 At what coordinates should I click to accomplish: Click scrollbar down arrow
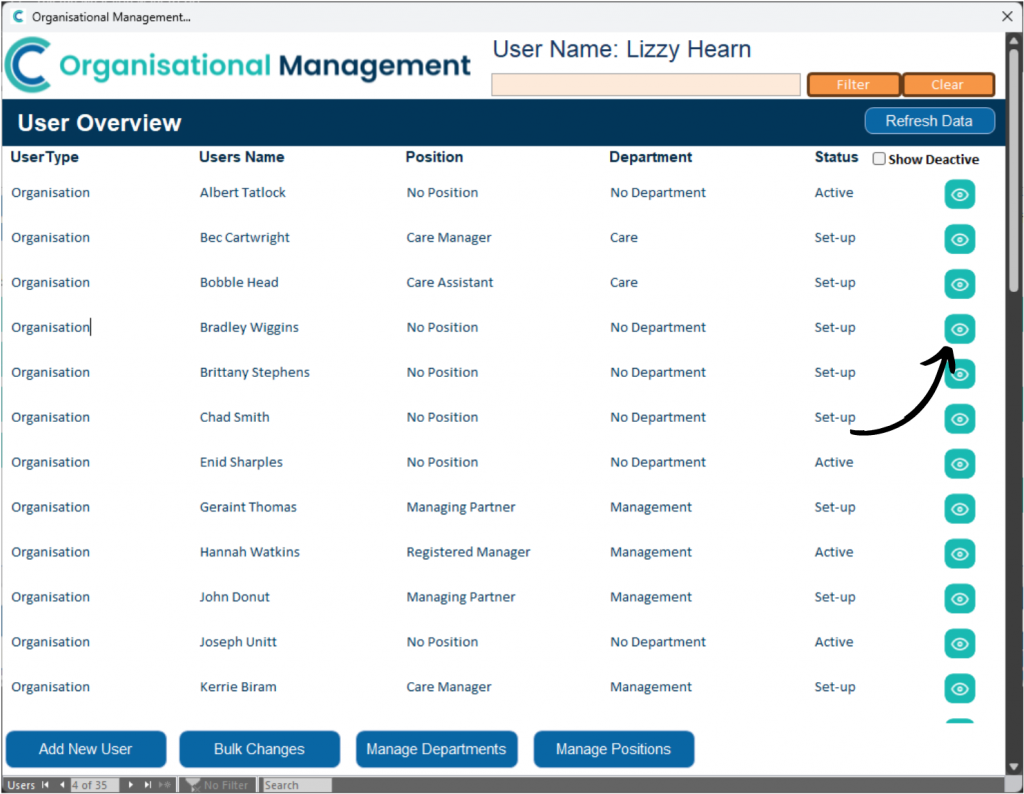(x=1014, y=767)
